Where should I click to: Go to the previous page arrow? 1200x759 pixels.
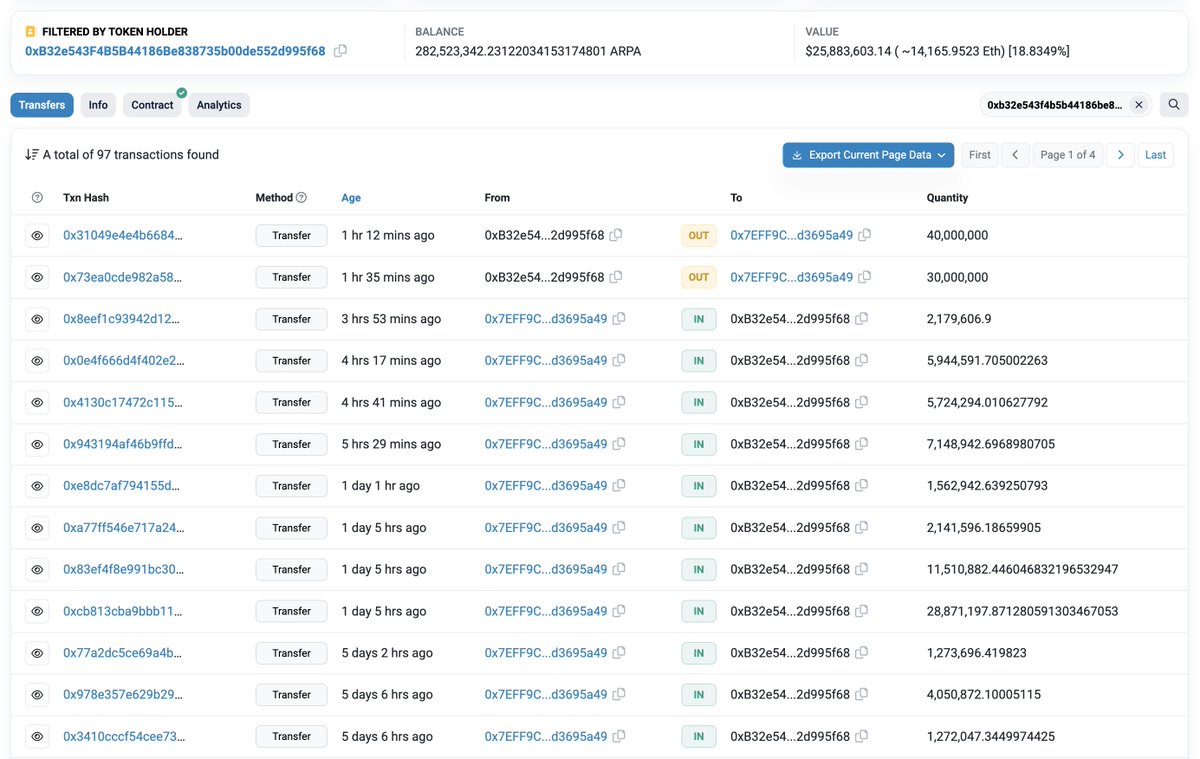click(x=1015, y=155)
